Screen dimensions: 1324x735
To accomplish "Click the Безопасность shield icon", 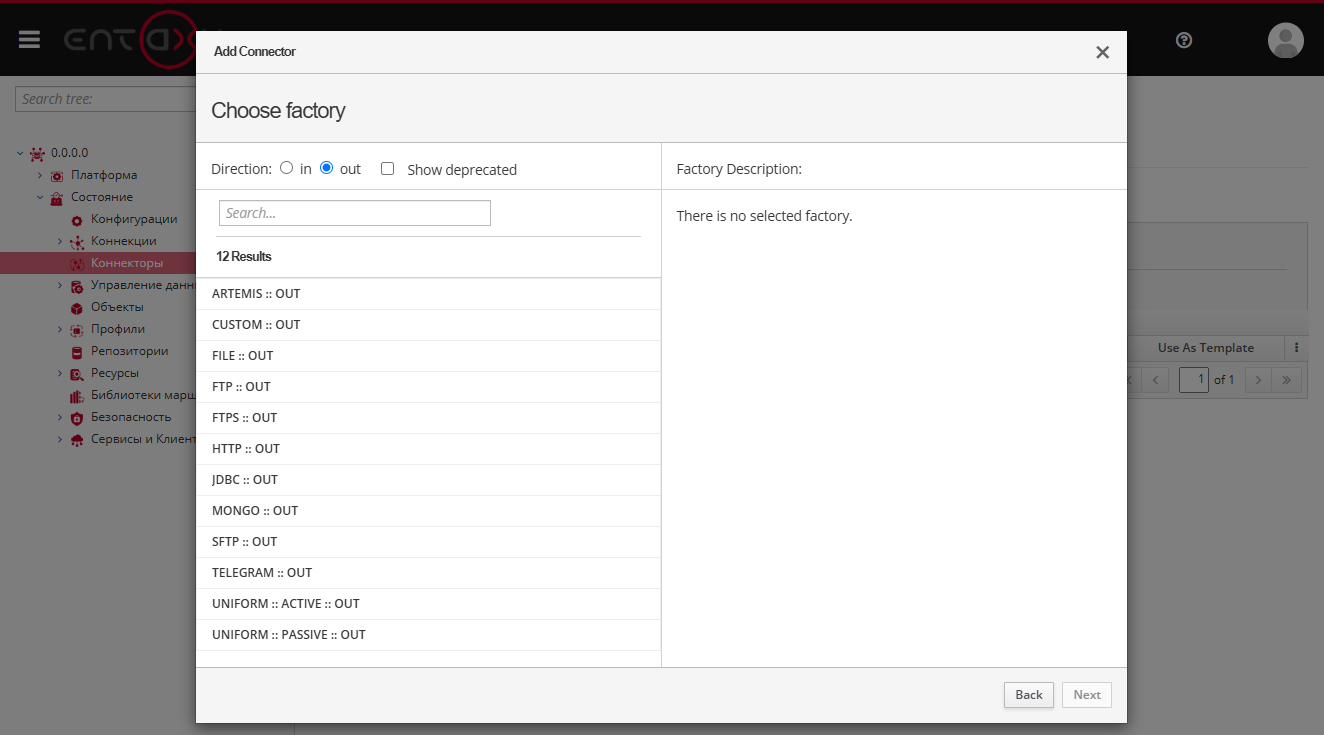I will click(x=77, y=418).
